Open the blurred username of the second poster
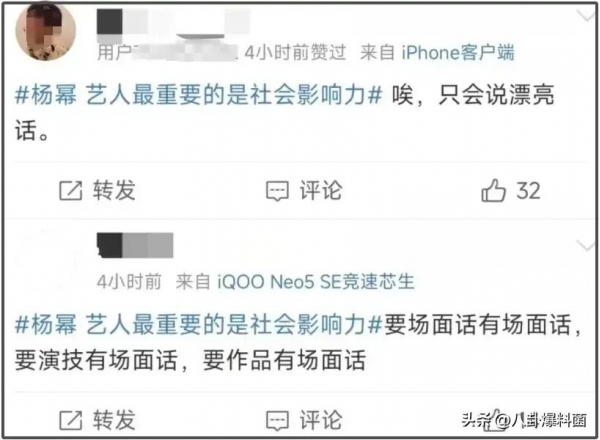 (135, 245)
